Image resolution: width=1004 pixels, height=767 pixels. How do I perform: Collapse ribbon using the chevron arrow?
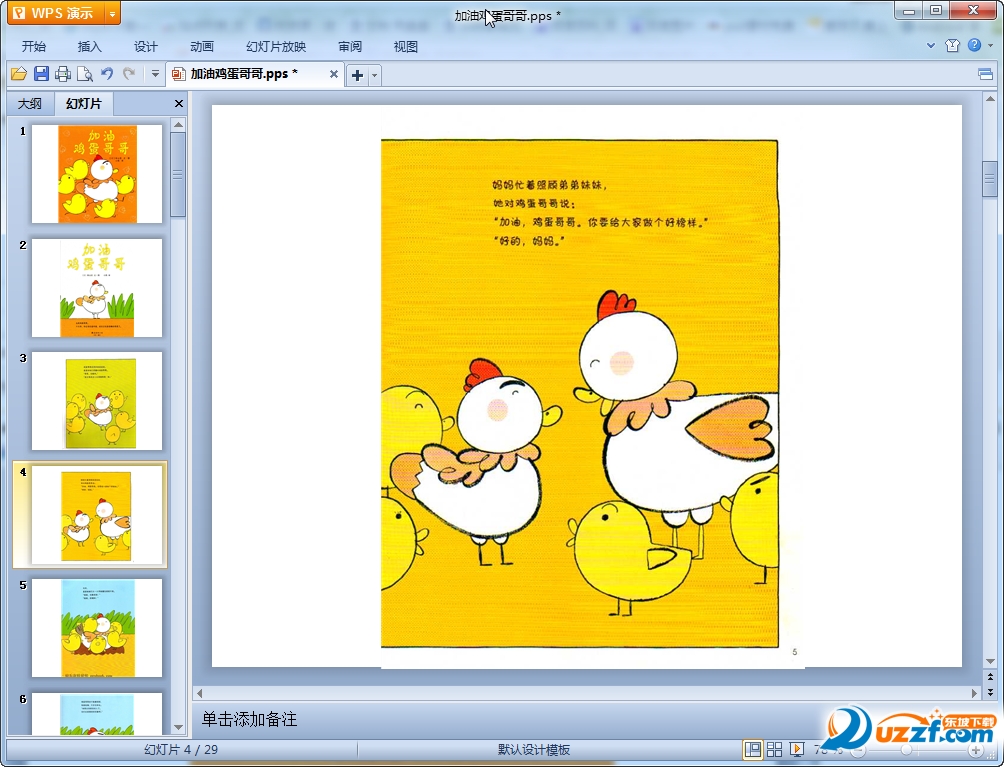(x=931, y=45)
